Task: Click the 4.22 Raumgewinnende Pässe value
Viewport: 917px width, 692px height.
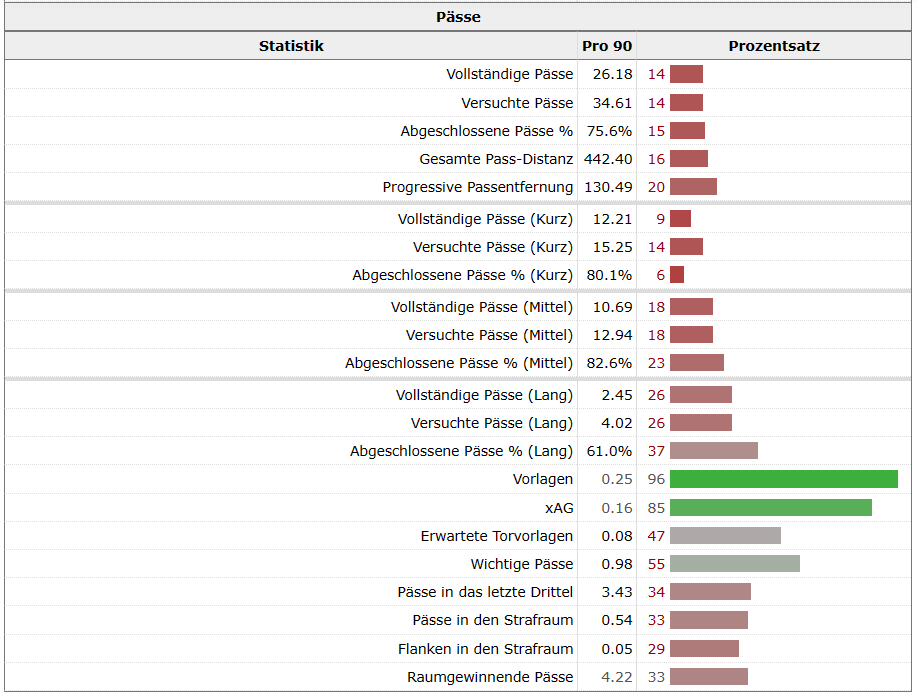Action: pyautogui.click(x=617, y=677)
